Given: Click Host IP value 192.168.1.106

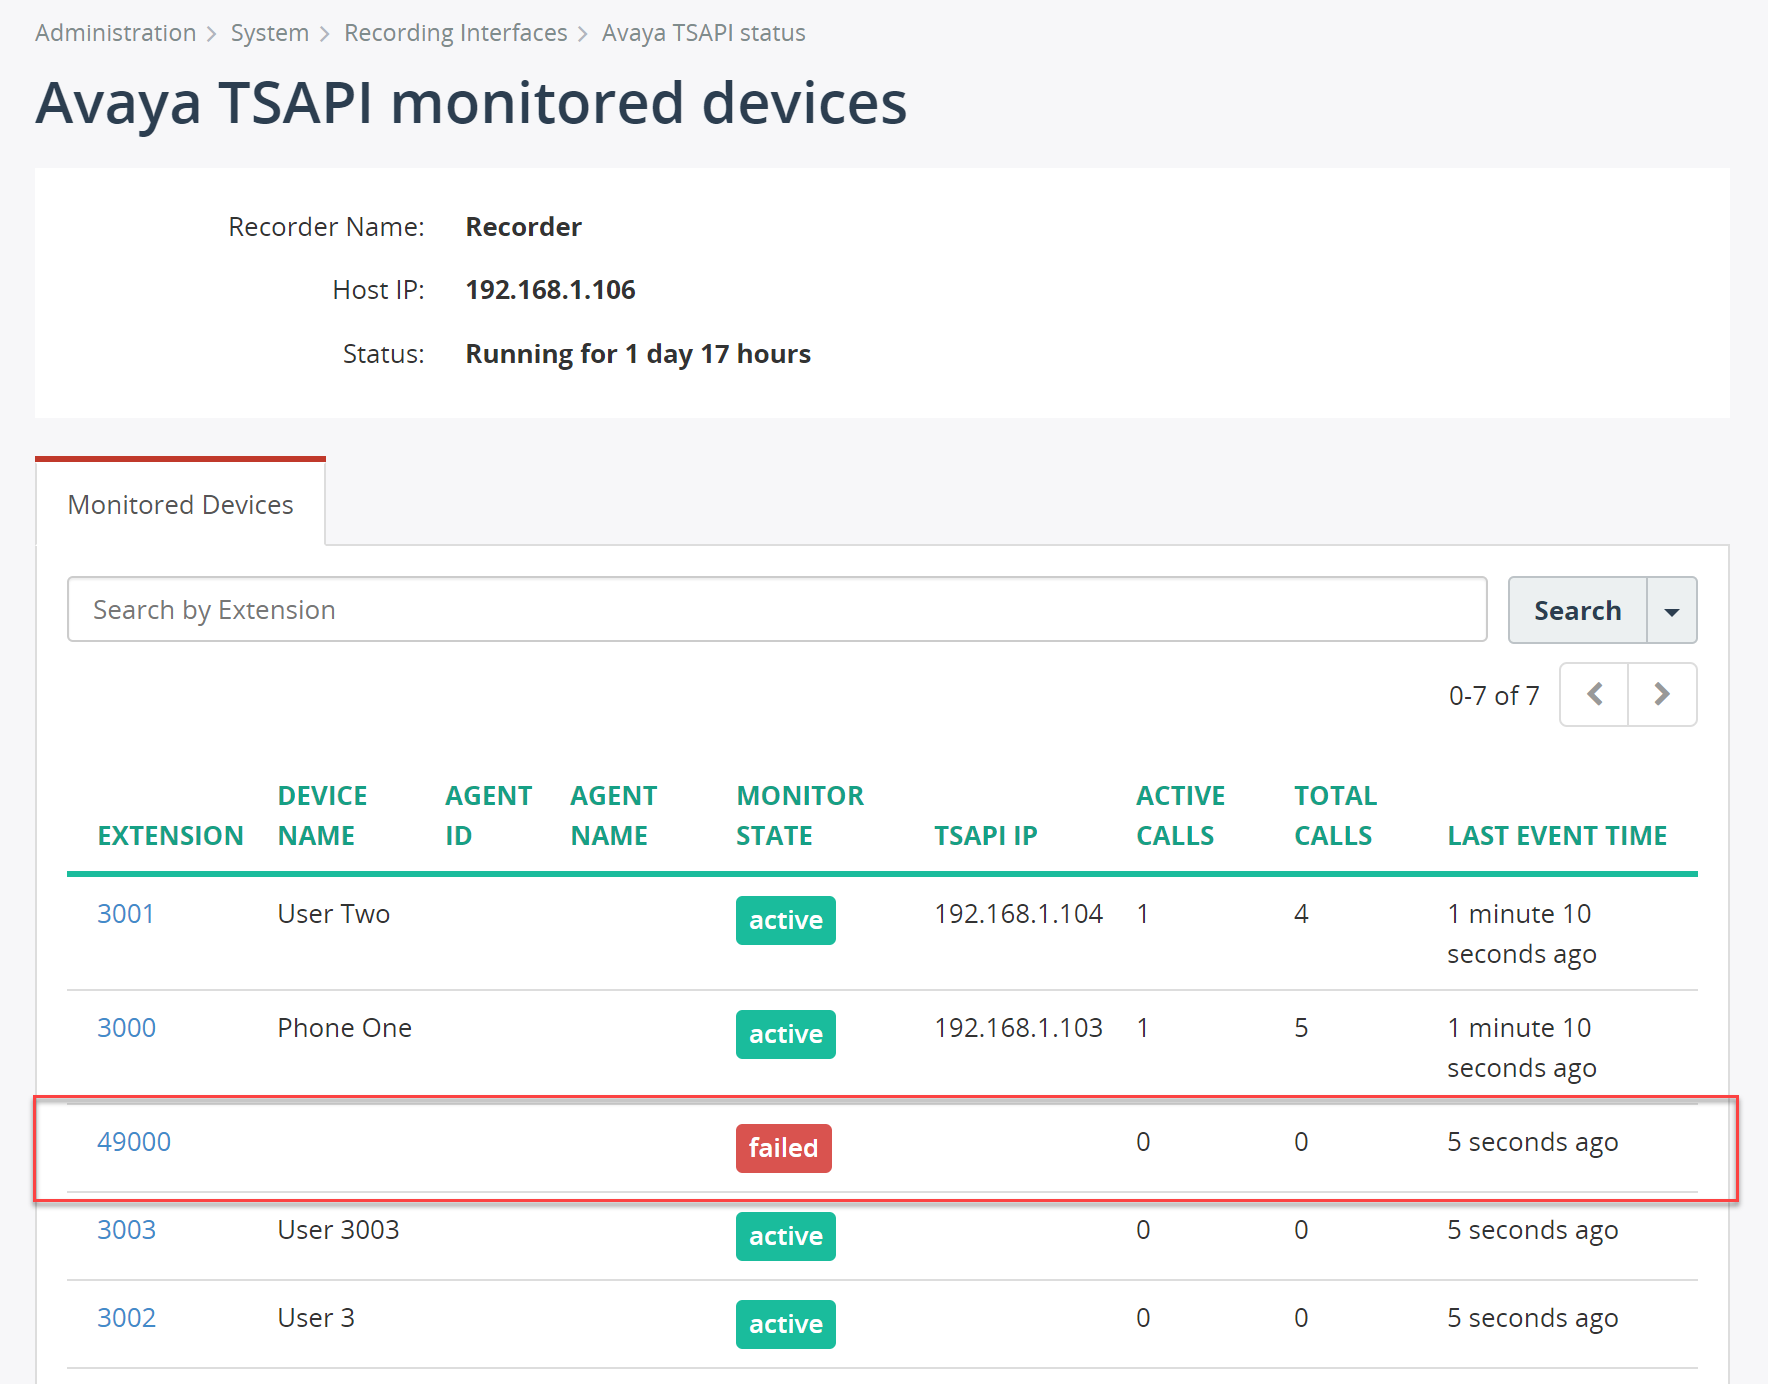Looking at the screenshot, I should [x=551, y=290].
